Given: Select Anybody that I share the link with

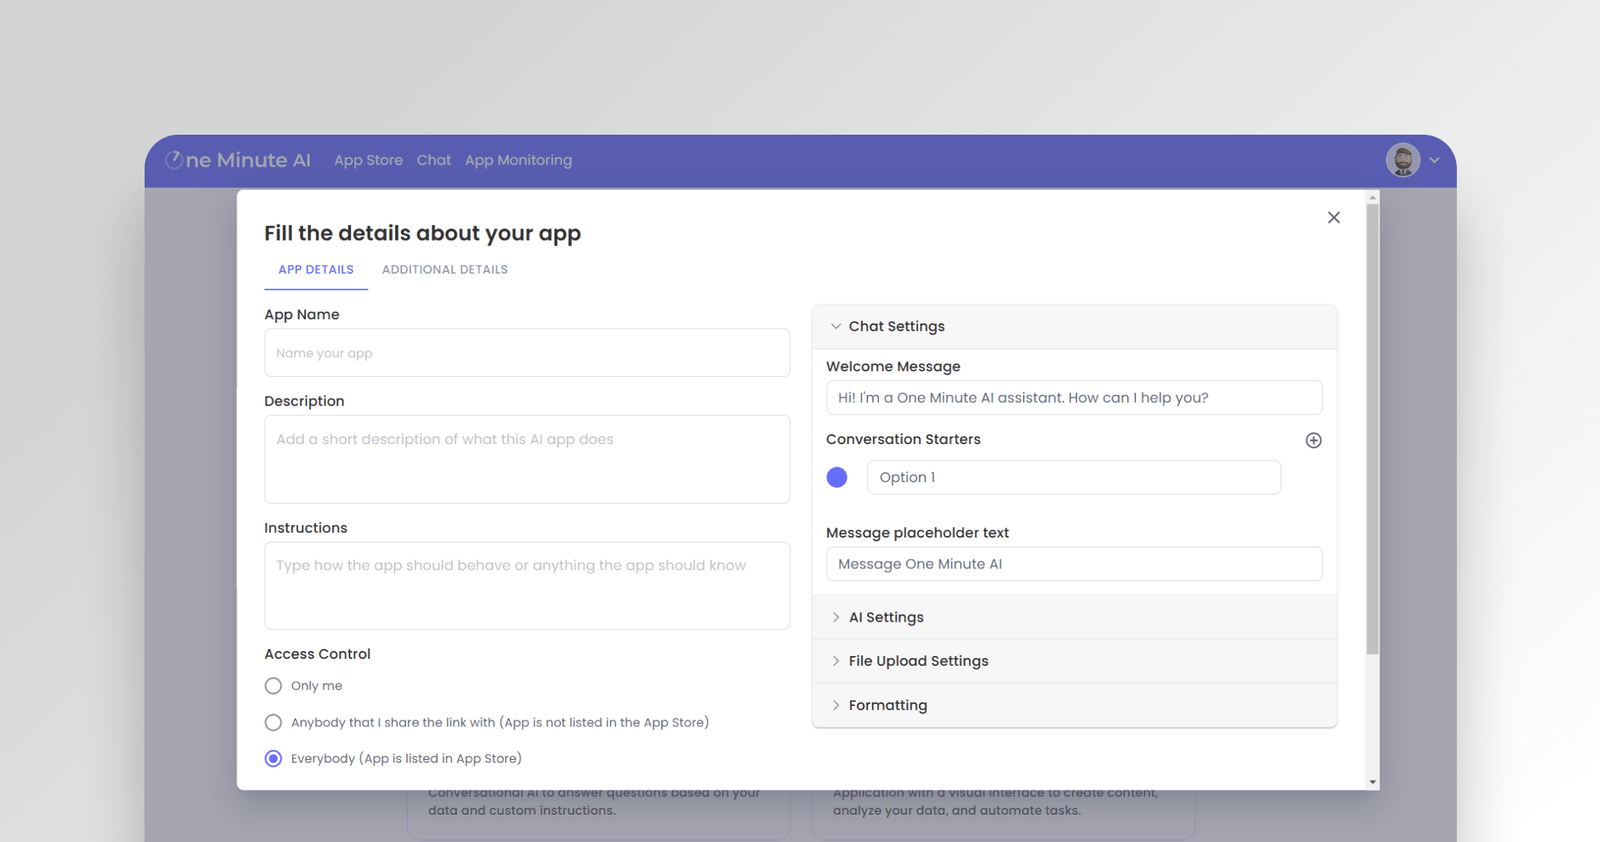Looking at the screenshot, I should click(x=273, y=722).
